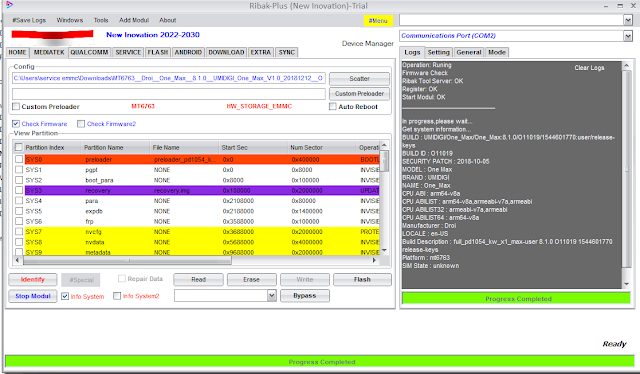Toggle the select-all partition header checkbox
Image resolution: width=640 pixels, height=374 pixels.
[x=19, y=147]
